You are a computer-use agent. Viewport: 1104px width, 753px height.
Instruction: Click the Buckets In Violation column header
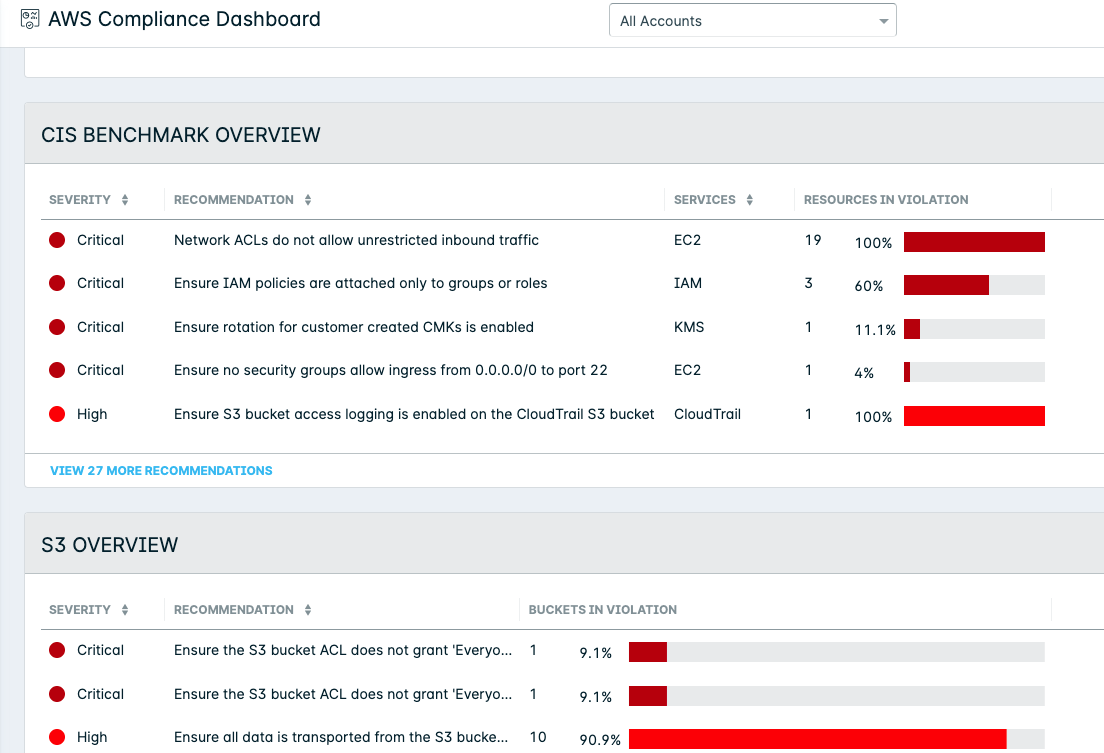(x=603, y=610)
